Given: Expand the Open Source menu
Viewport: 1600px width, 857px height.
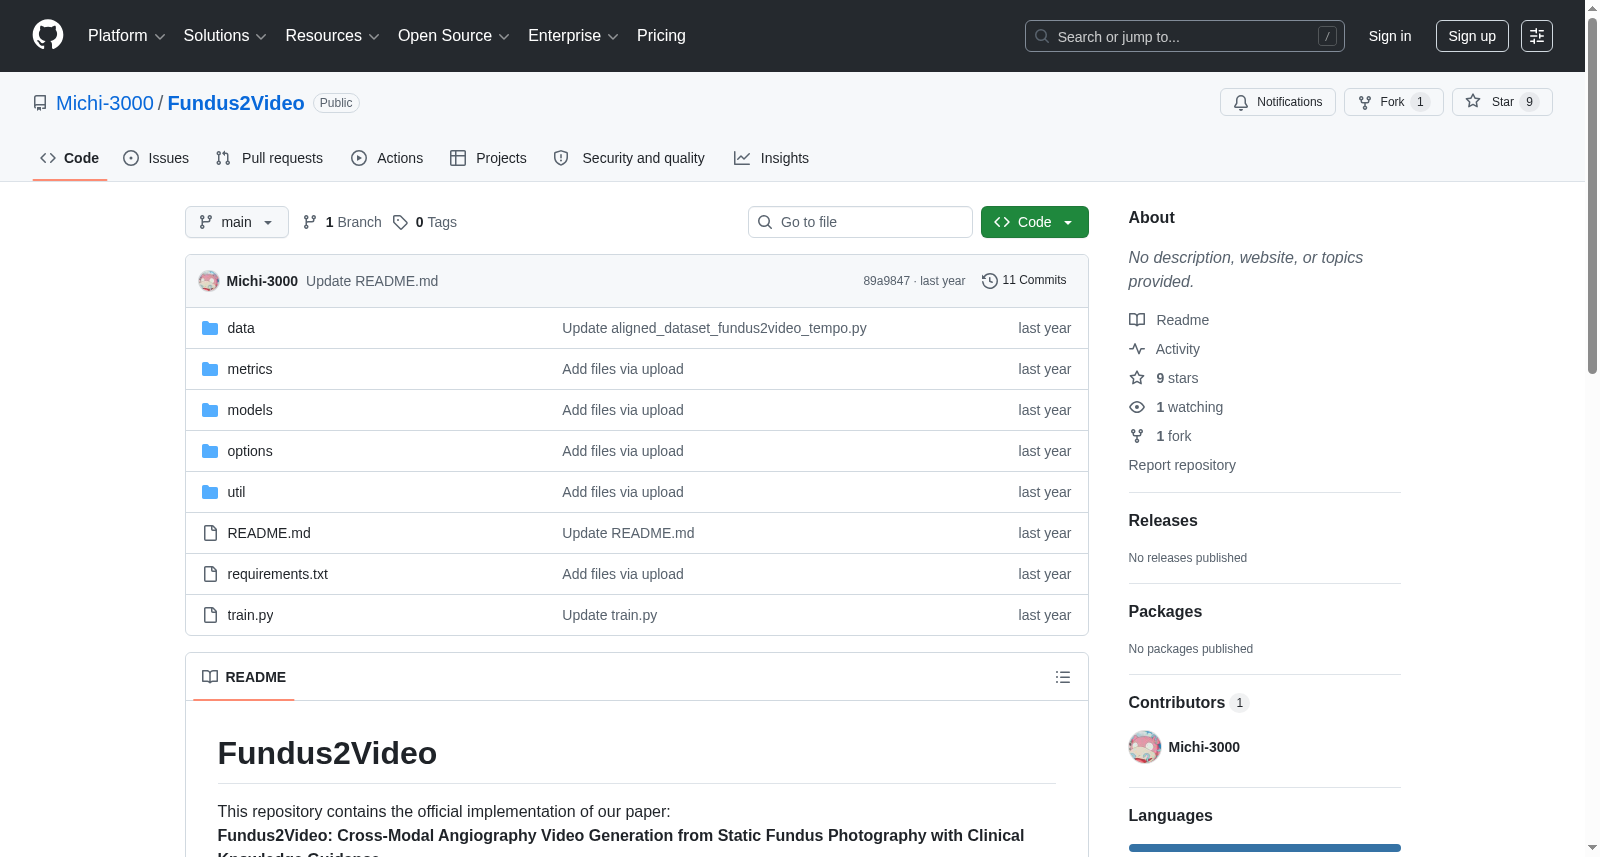Looking at the screenshot, I should point(454,36).
